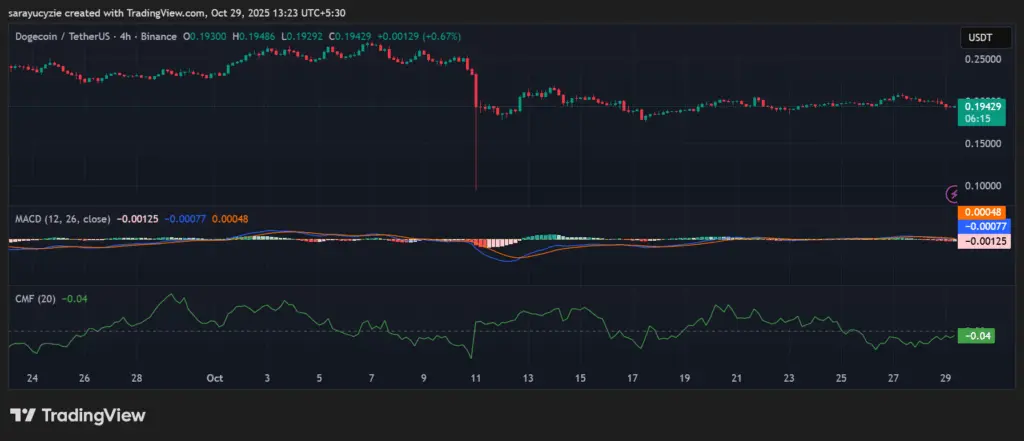Click the 0.10000 price axis label
This screenshot has width=1024, height=441.
pyautogui.click(x=982, y=186)
